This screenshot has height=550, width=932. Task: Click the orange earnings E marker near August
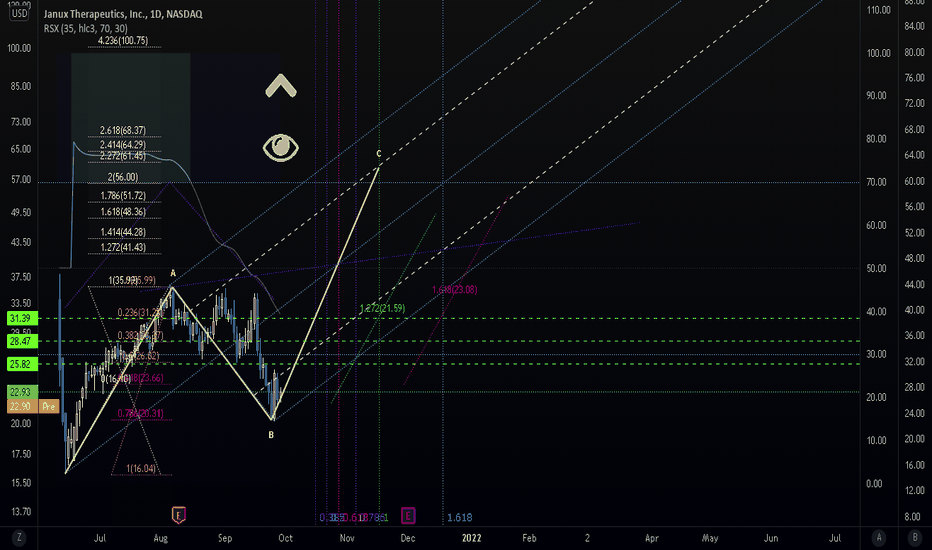(179, 516)
